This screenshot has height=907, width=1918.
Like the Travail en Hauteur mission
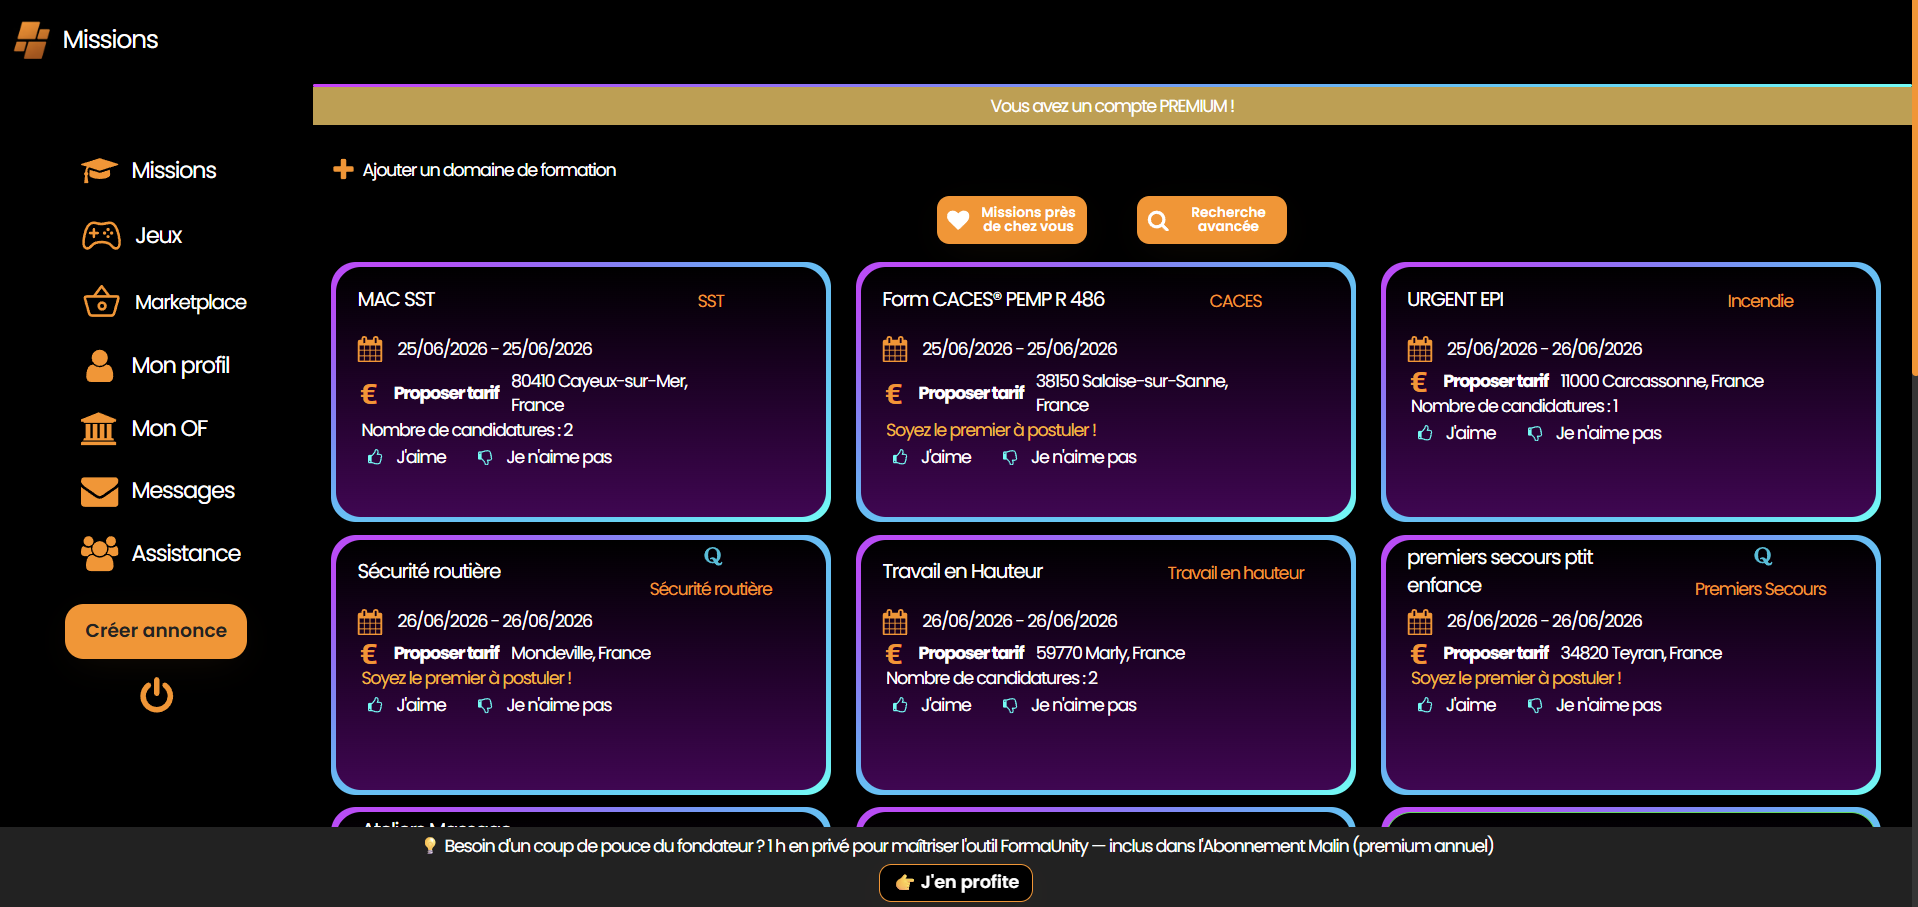[x=932, y=705]
